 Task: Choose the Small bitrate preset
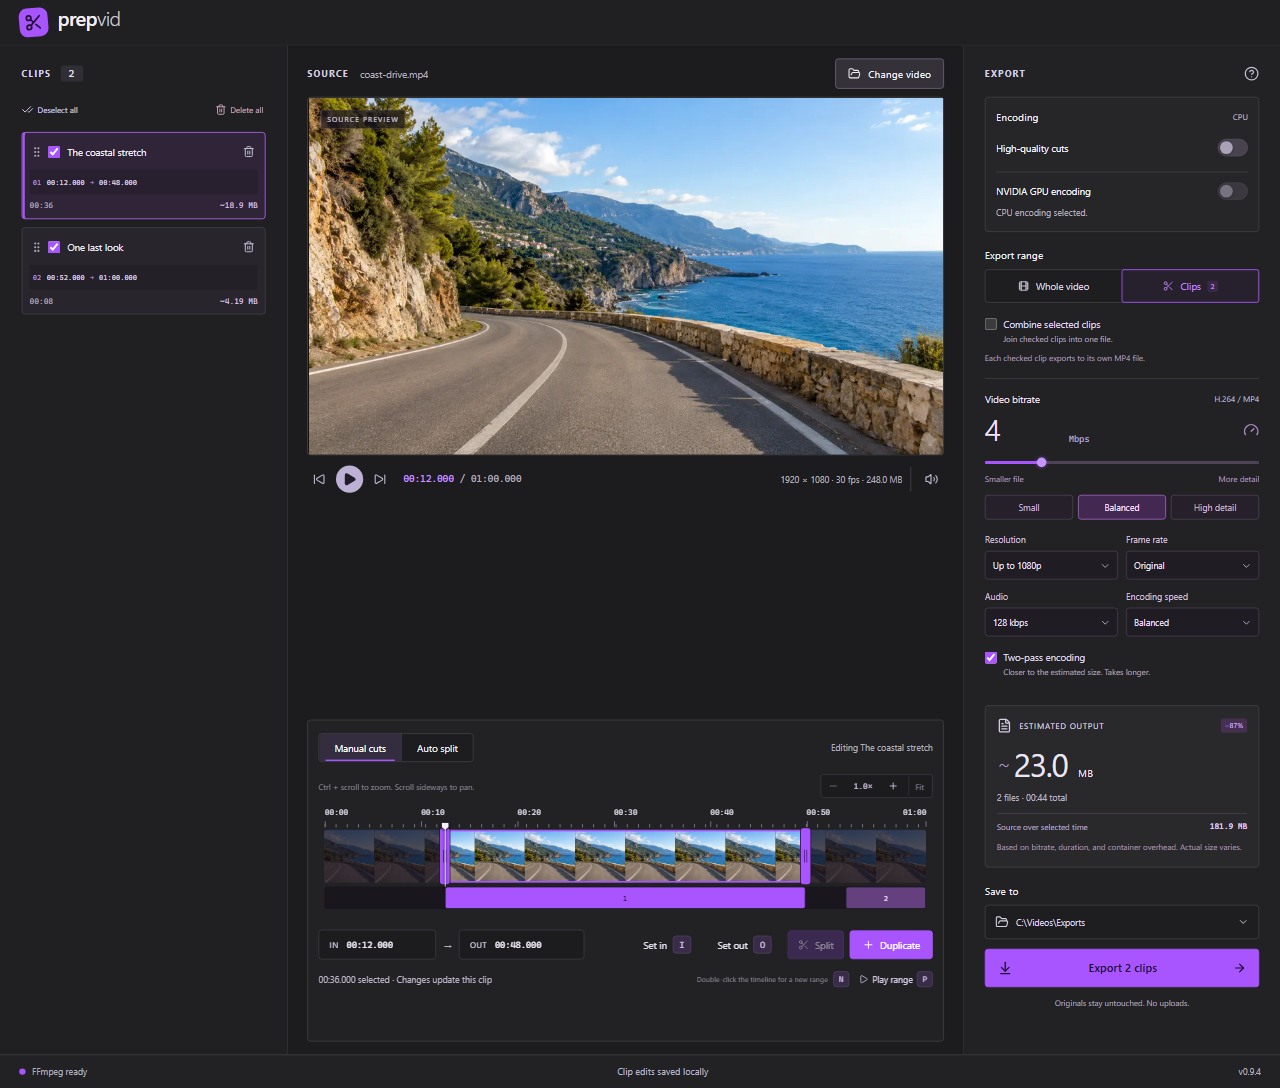click(1029, 508)
